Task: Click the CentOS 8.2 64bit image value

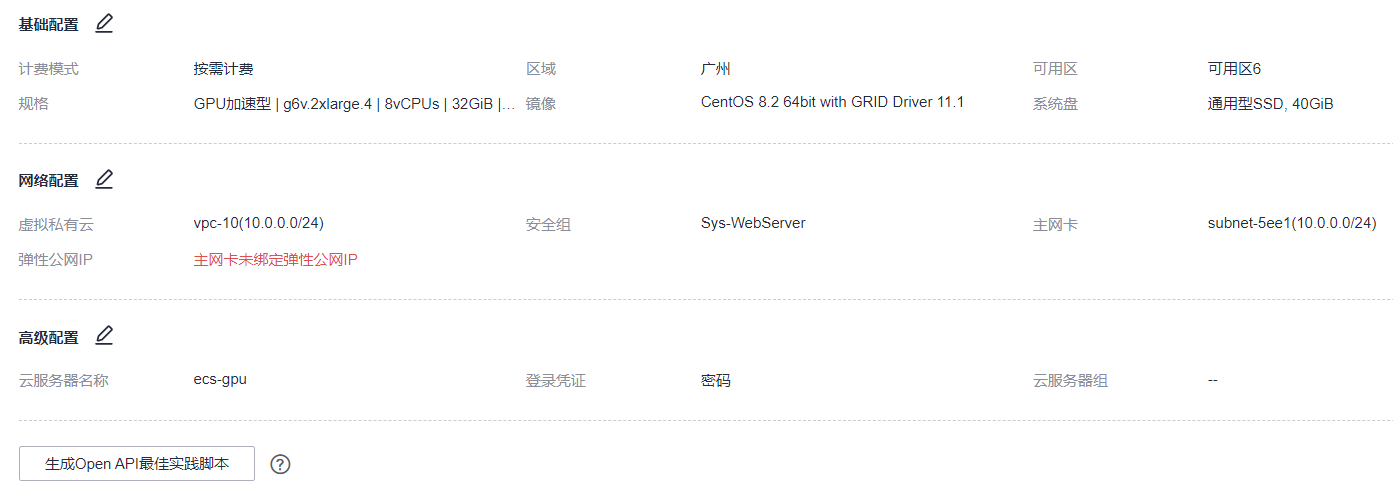Action: click(x=832, y=102)
